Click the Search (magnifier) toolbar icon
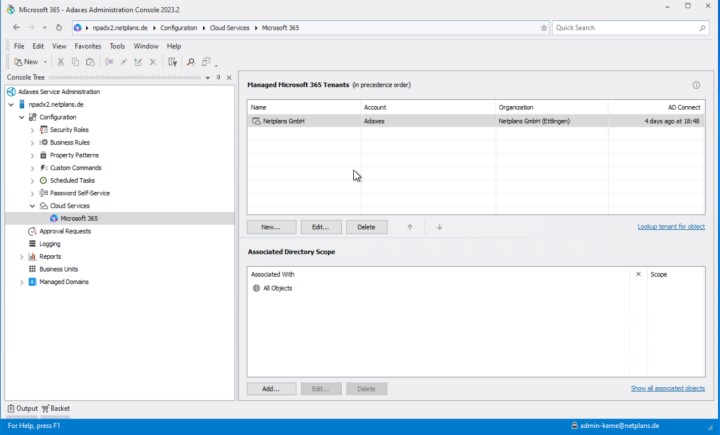The width and height of the screenshot is (720, 435). (x=188, y=62)
